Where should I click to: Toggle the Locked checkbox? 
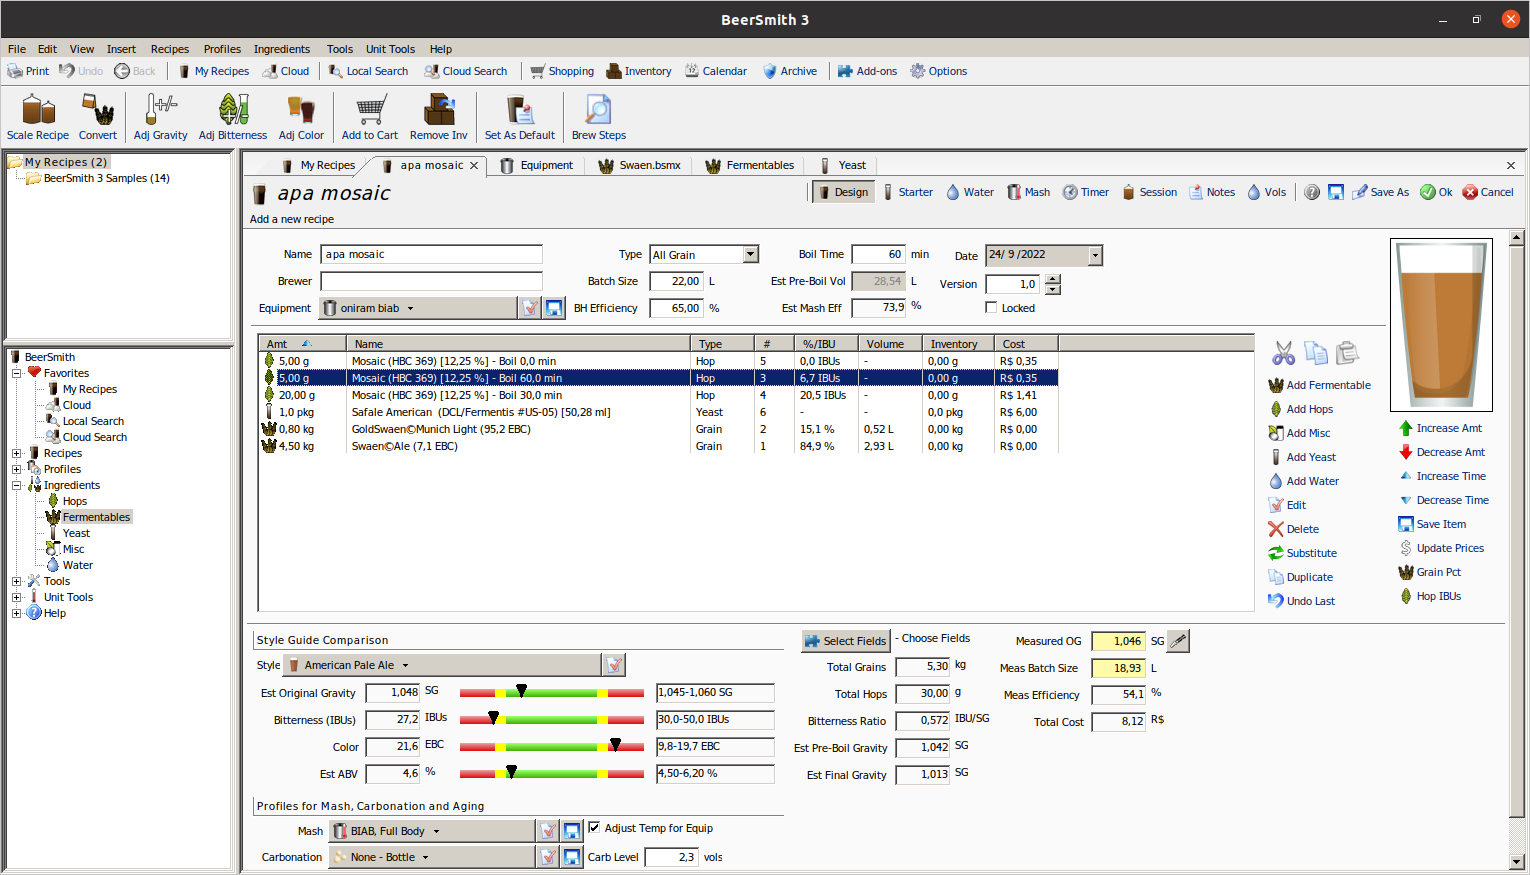[x=991, y=308]
